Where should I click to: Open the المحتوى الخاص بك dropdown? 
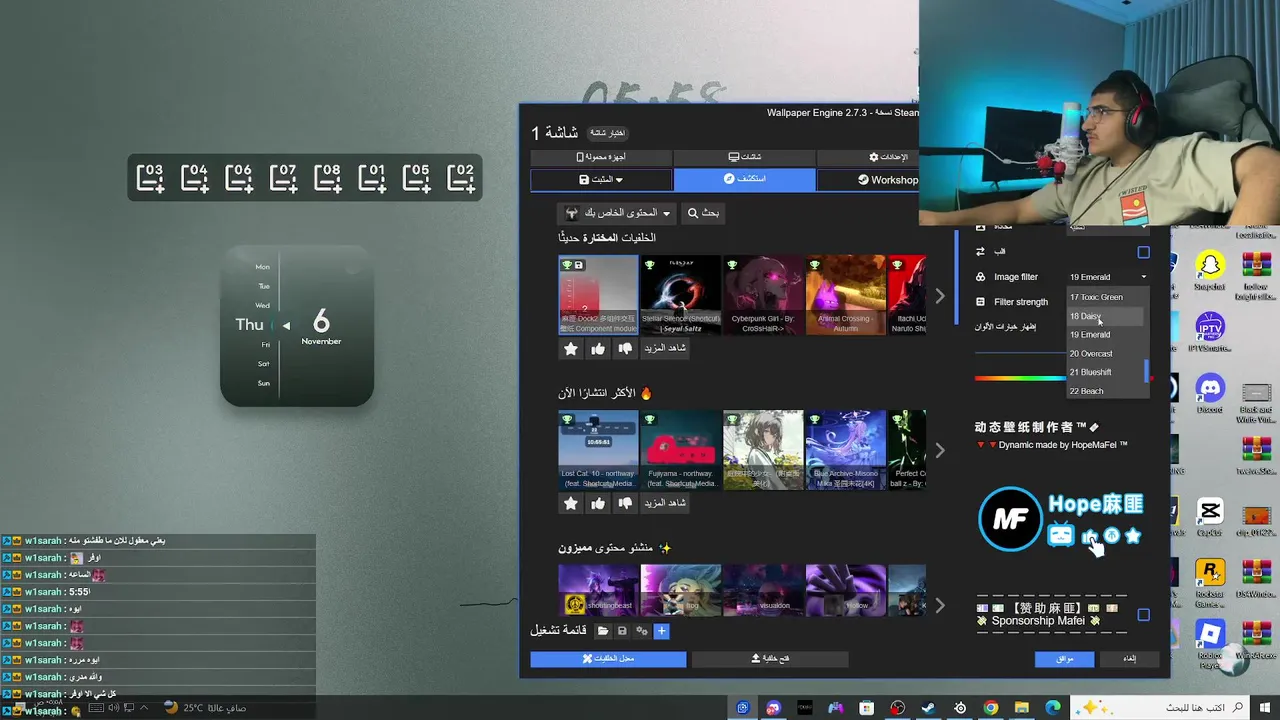(617, 213)
